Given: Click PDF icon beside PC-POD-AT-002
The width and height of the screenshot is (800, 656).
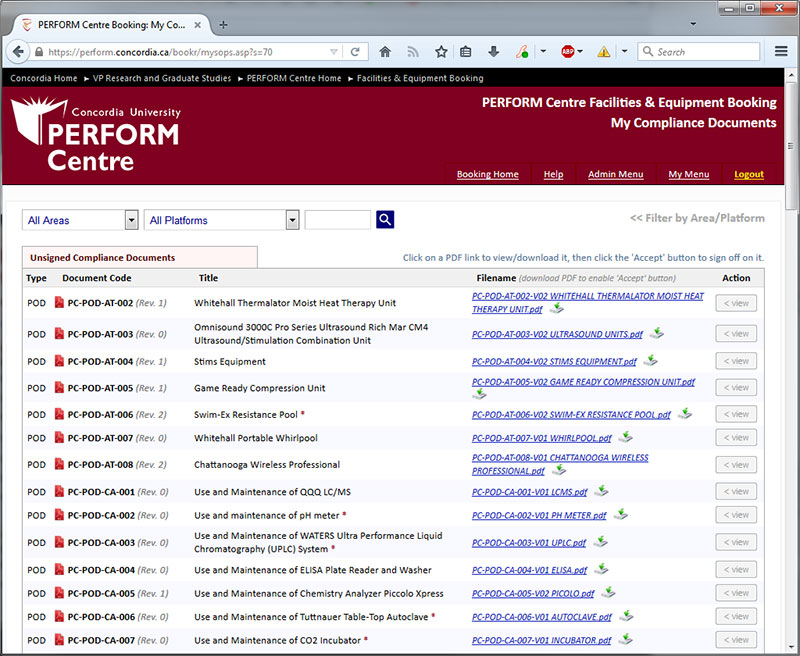Looking at the screenshot, I should [59, 303].
